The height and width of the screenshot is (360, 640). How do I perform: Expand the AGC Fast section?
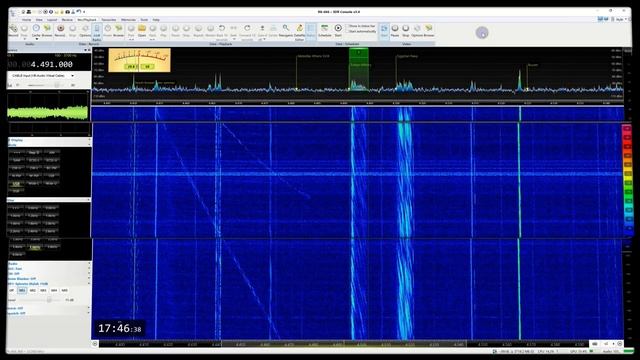(49, 269)
